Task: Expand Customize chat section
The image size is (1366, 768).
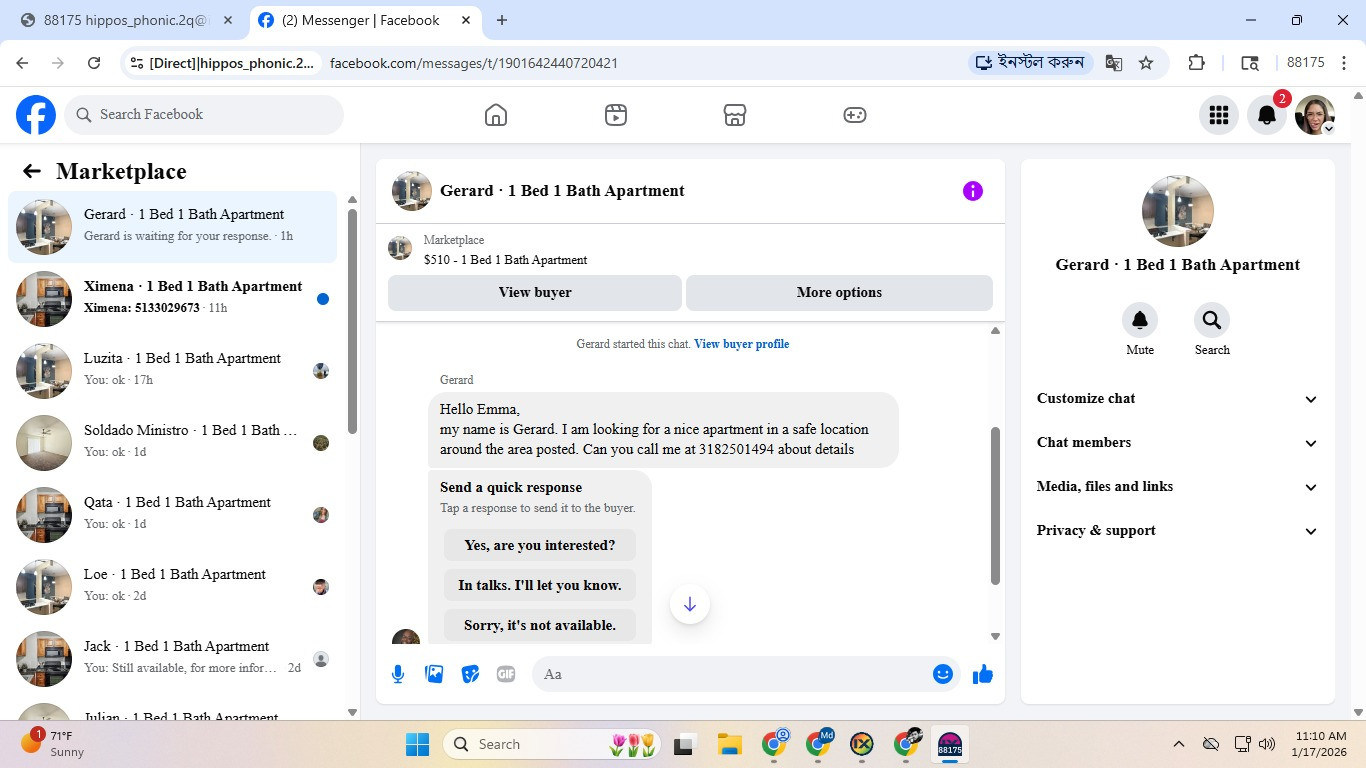Action: pyautogui.click(x=1178, y=399)
